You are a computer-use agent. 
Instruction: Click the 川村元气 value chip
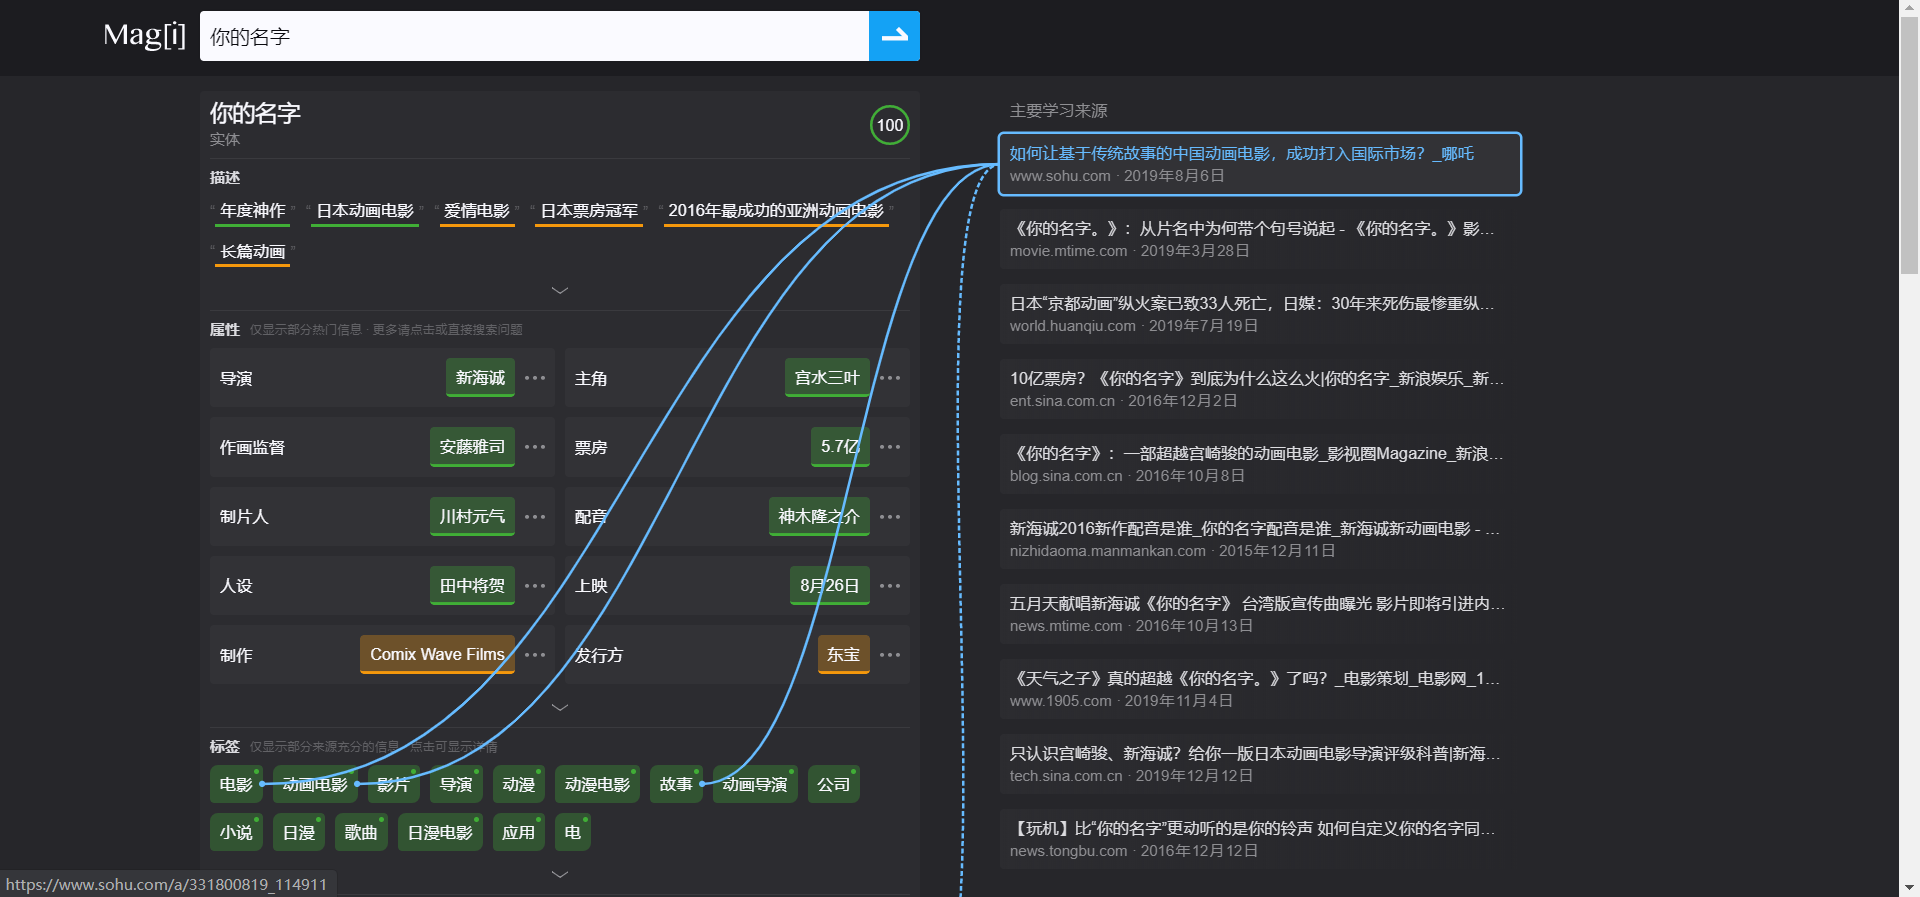click(x=472, y=517)
